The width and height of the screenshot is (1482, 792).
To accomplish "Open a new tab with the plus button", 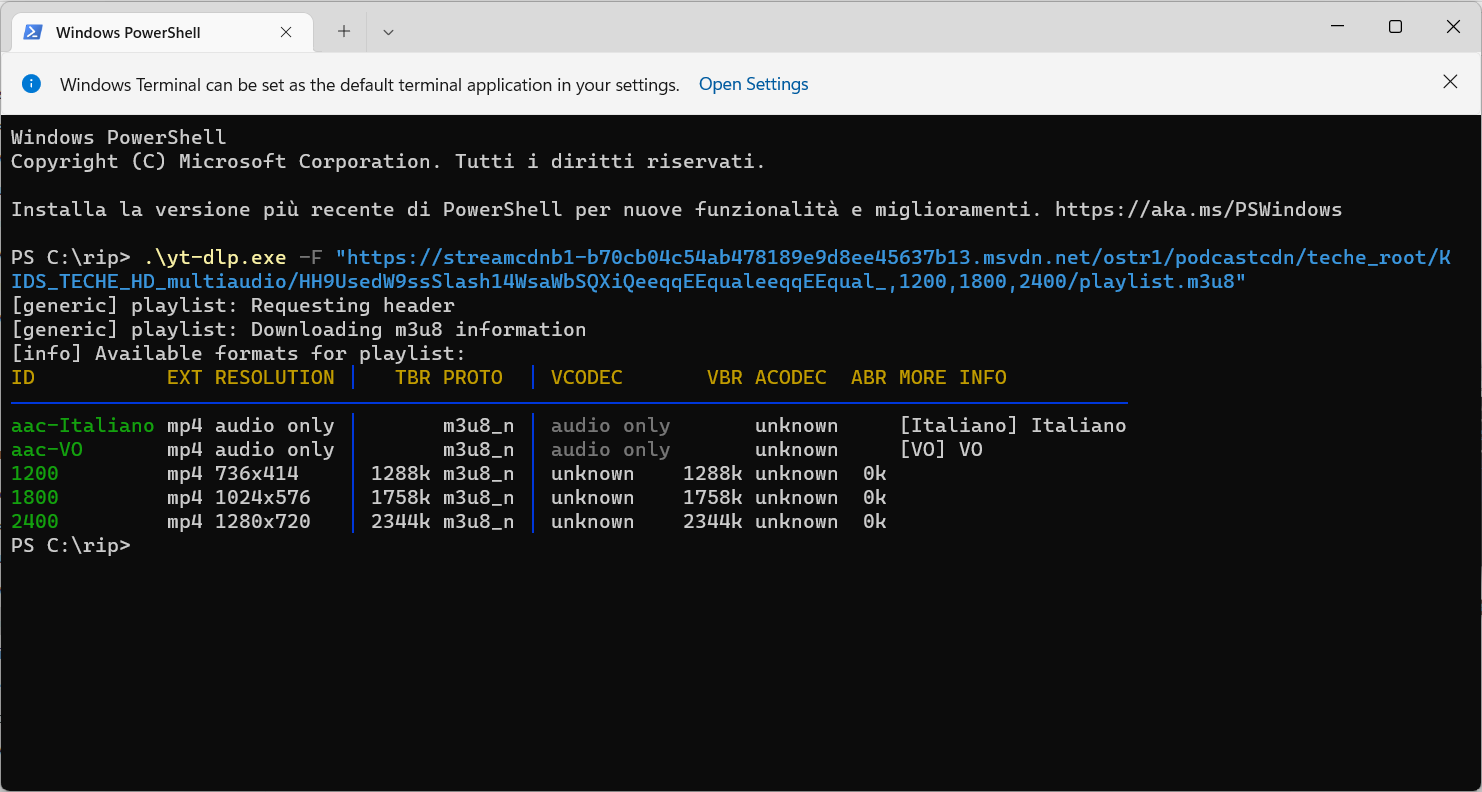I will 344,32.
